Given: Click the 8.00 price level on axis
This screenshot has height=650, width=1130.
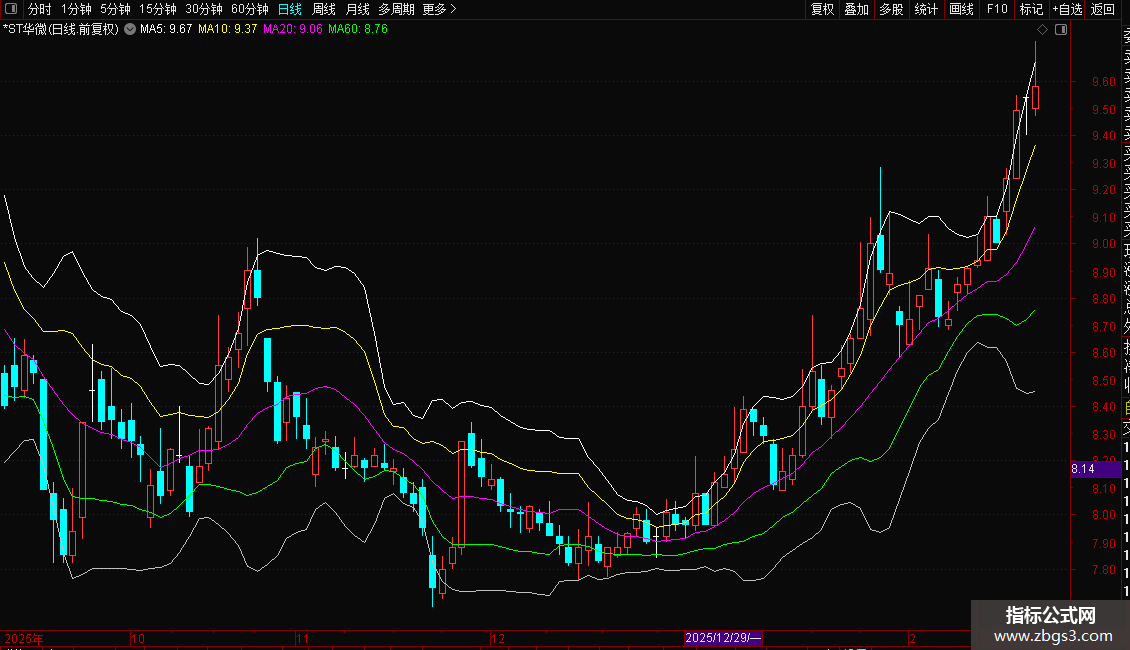Looking at the screenshot, I should pos(1104,515).
